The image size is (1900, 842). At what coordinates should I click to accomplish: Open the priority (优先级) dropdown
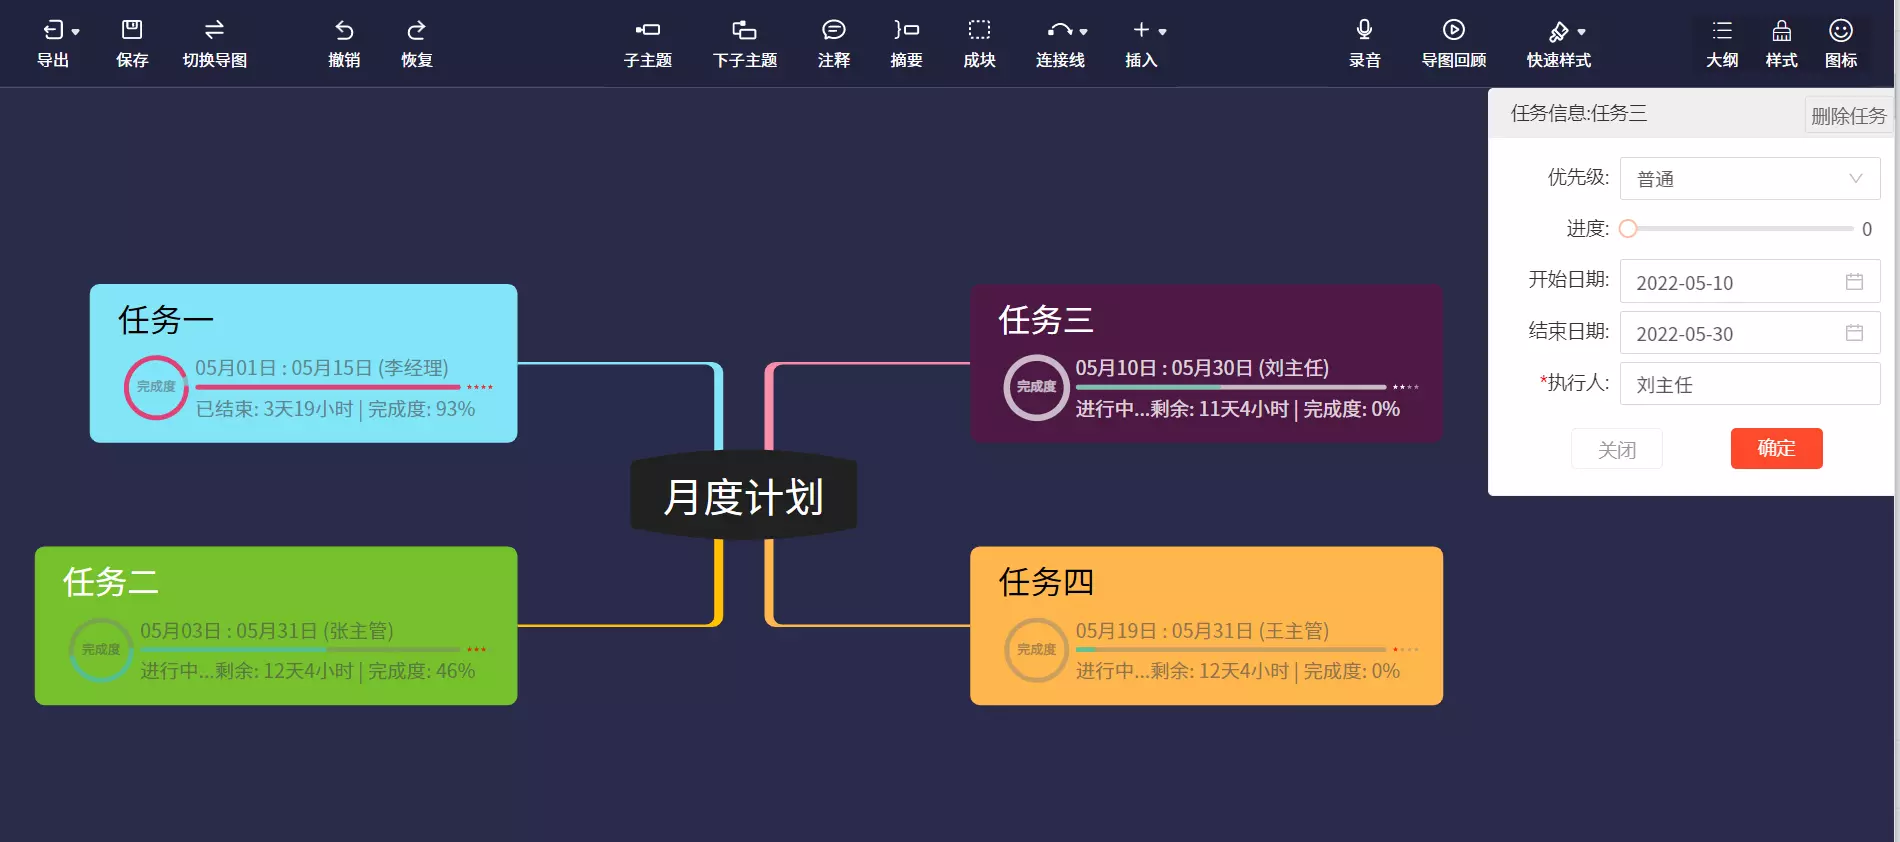tap(1749, 179)
